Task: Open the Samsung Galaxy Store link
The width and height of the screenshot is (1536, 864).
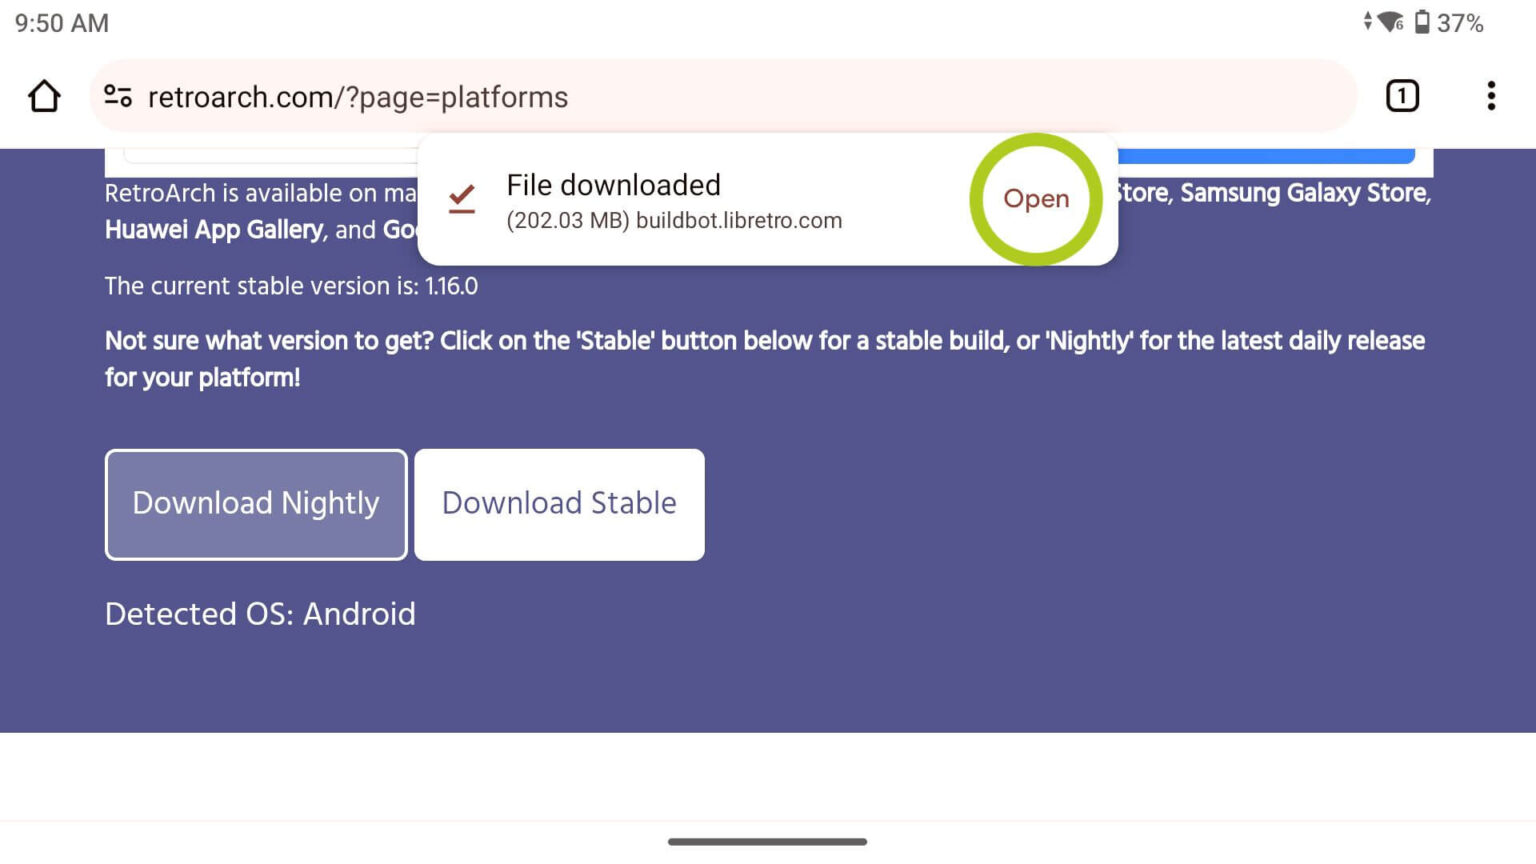Action: [x=1303, y=193]
